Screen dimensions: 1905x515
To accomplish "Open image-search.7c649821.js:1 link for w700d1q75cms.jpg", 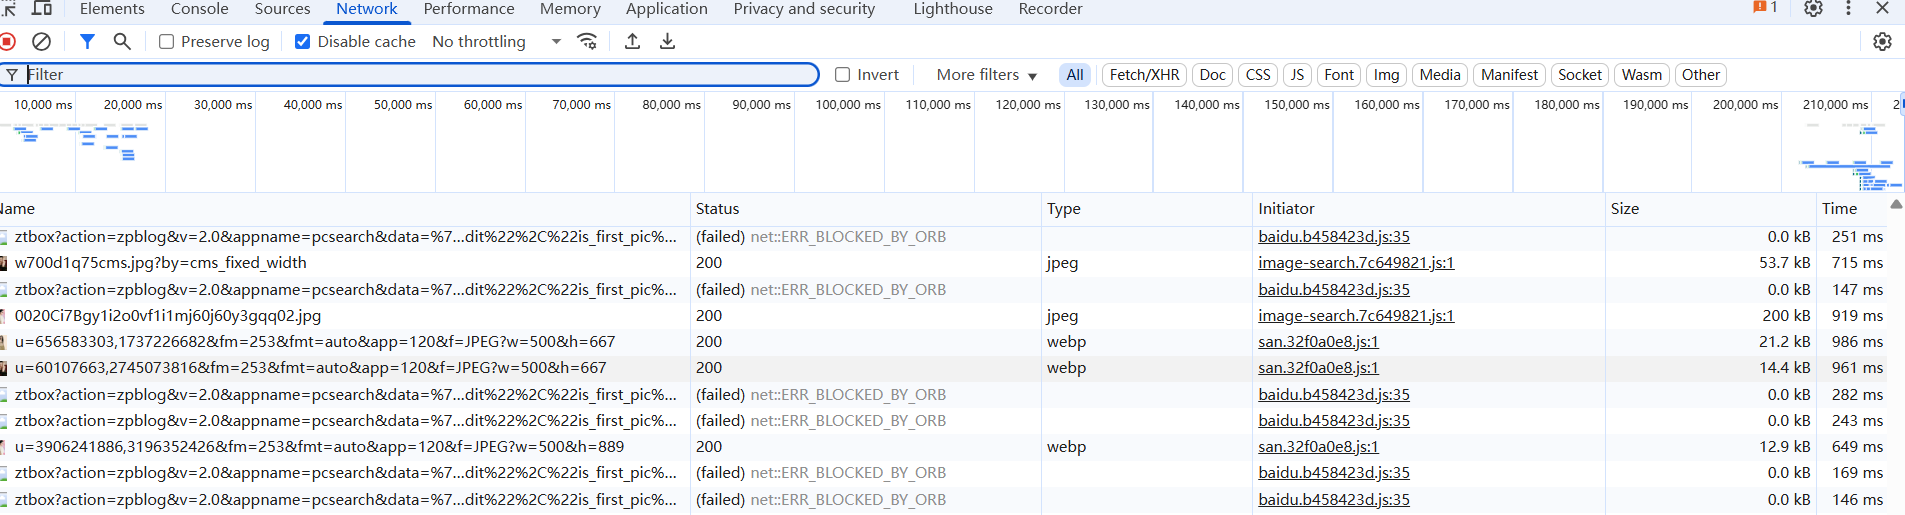I will tap(1356, 263).
